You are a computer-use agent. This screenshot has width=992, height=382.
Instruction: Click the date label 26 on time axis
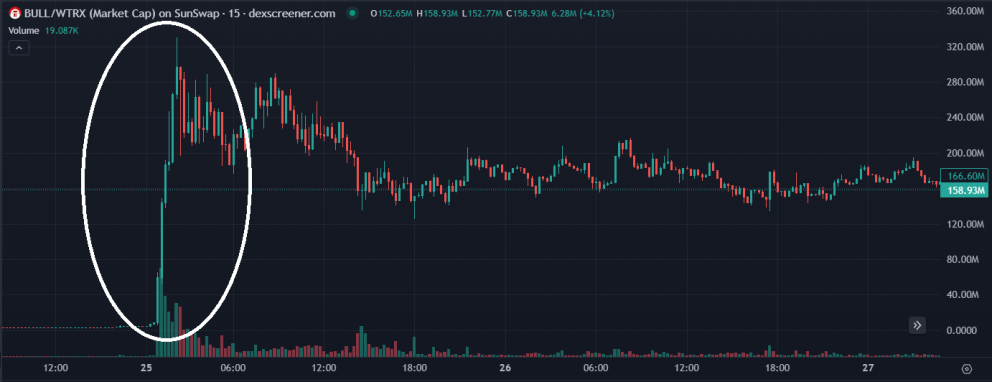[505, 368]
